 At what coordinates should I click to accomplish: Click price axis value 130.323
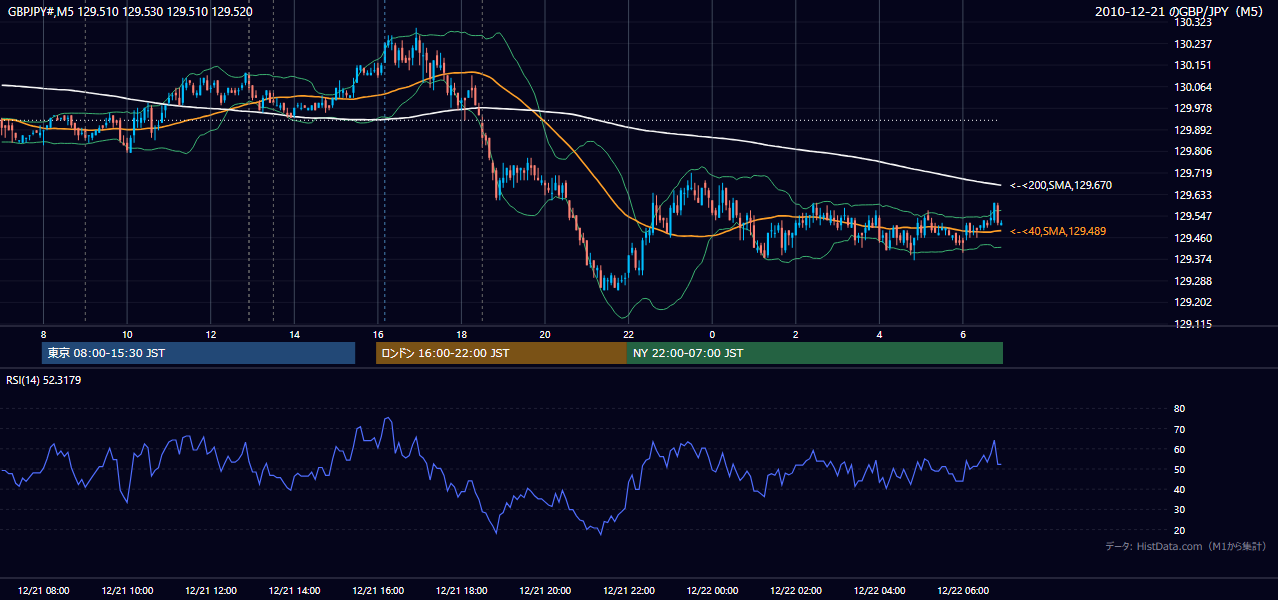[1194, 22]
